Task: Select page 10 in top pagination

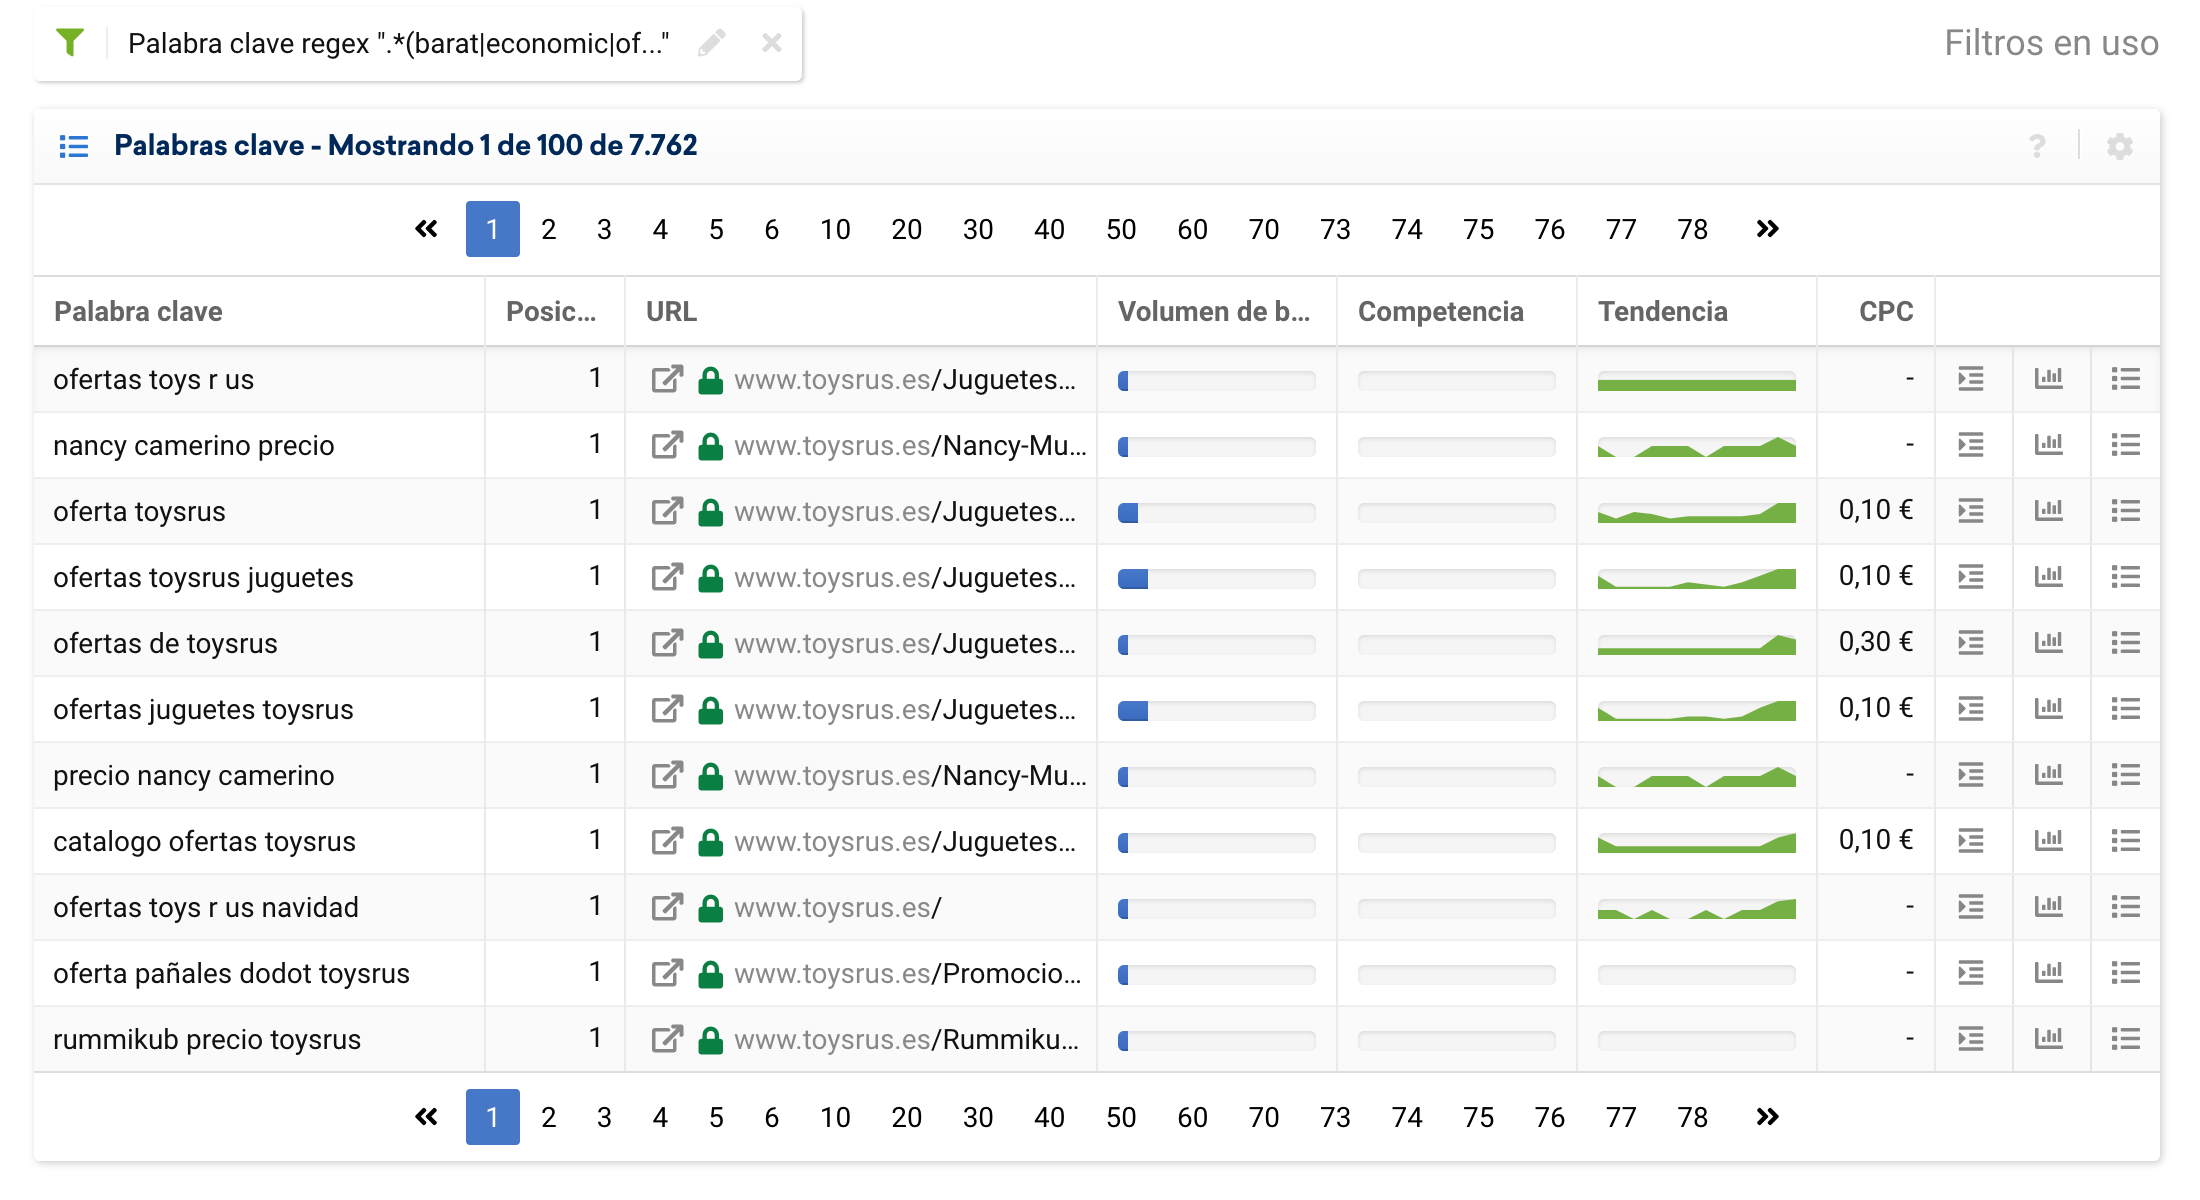Action: 835,229
